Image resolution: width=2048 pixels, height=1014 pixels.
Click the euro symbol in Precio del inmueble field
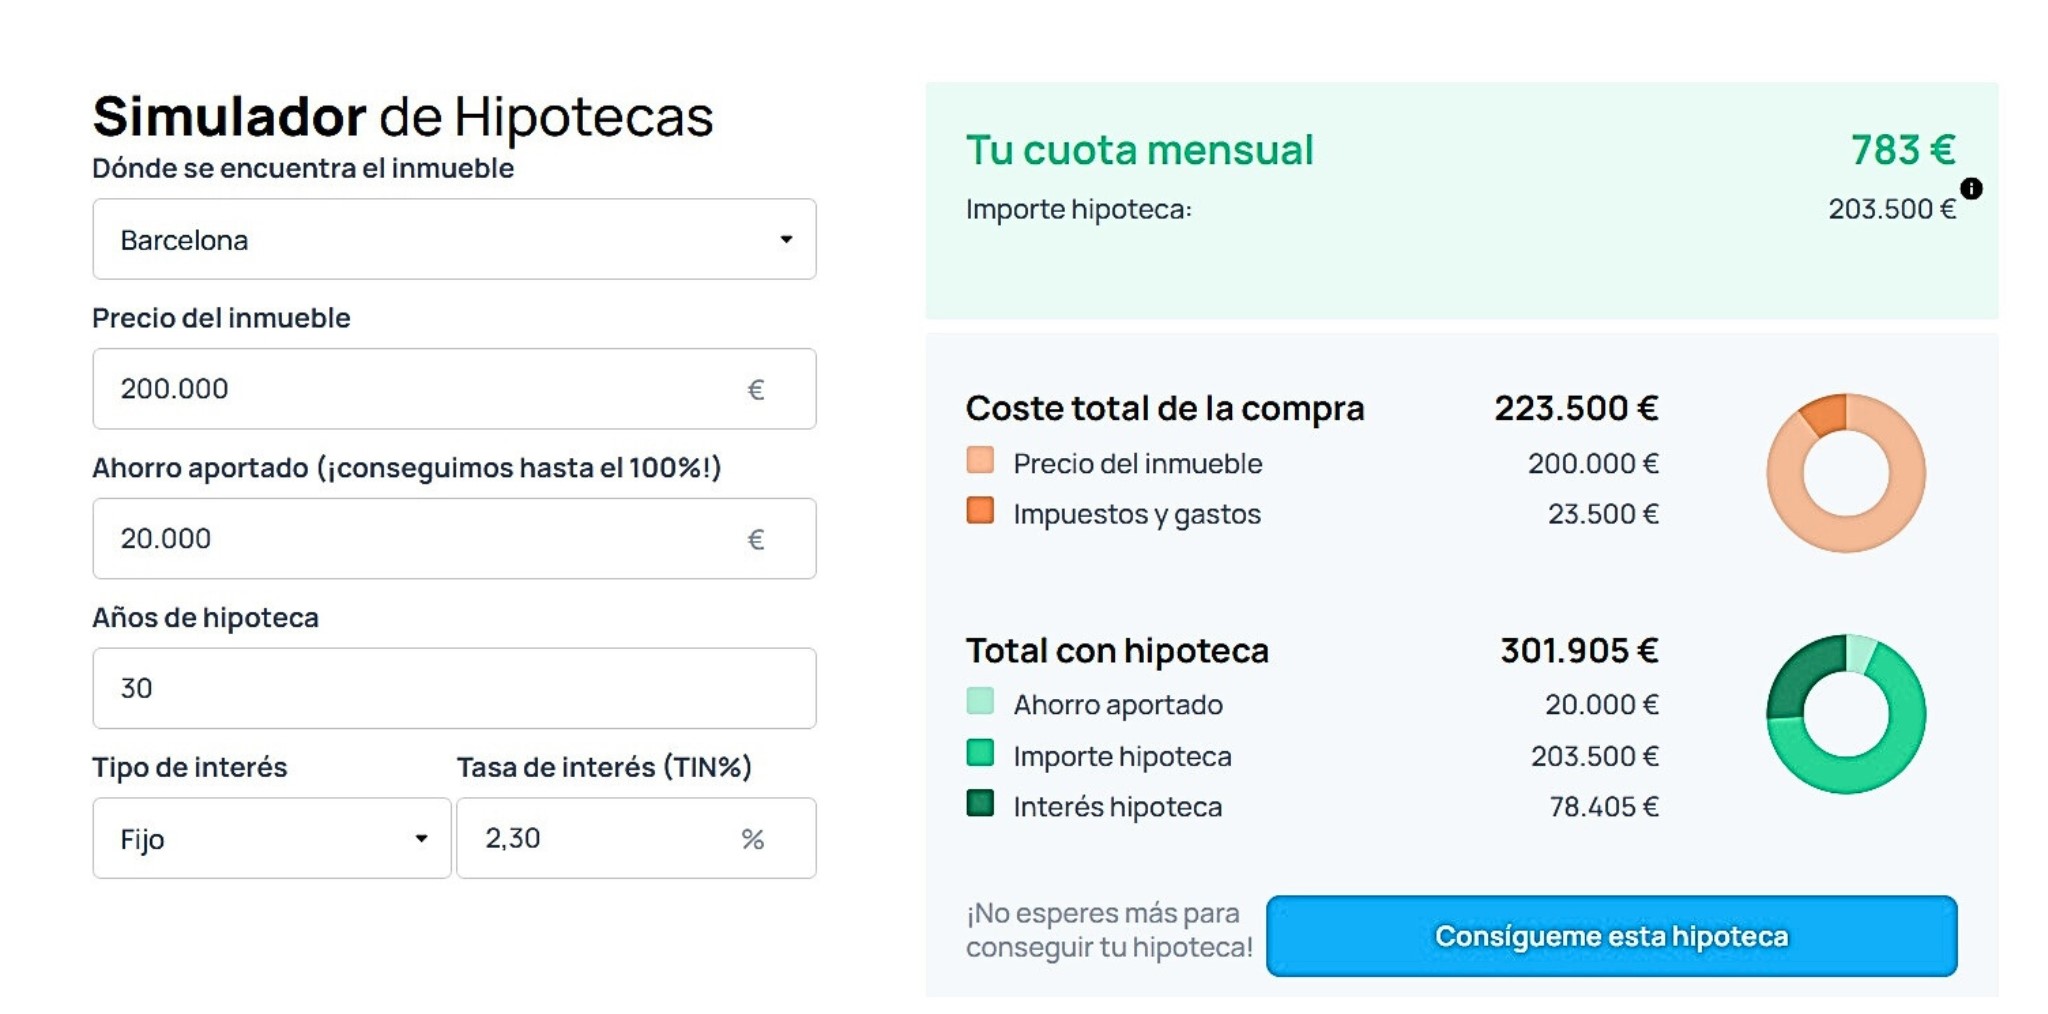(x=757, y=389)
